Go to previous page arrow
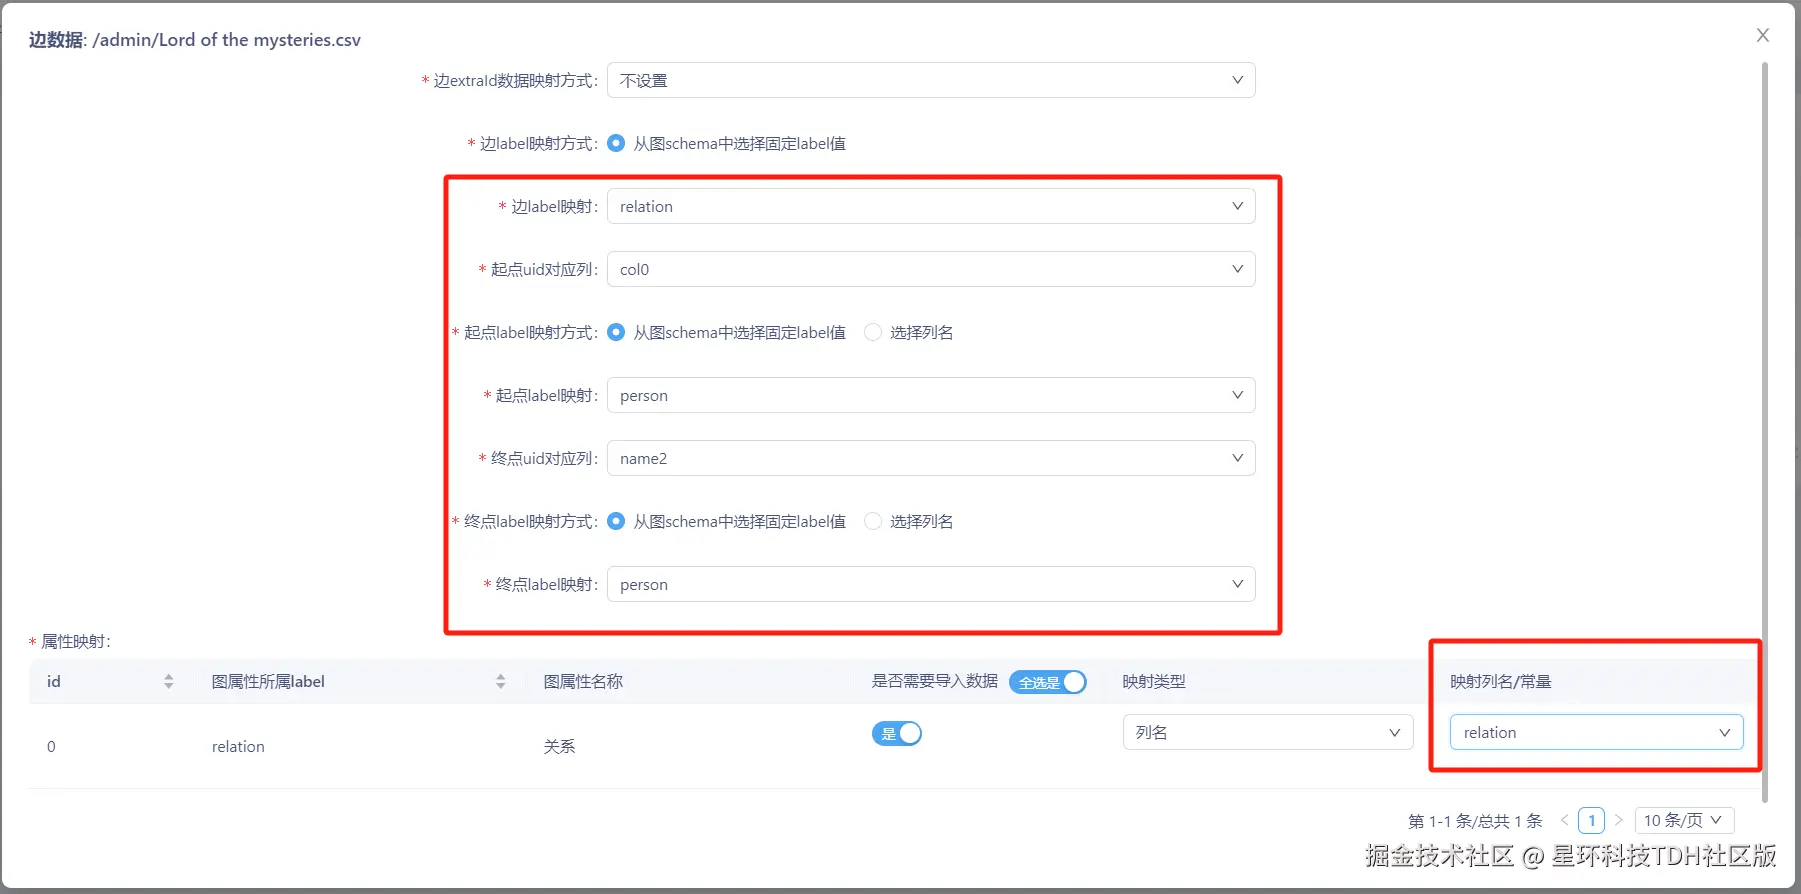 (x=1565, y=820)
